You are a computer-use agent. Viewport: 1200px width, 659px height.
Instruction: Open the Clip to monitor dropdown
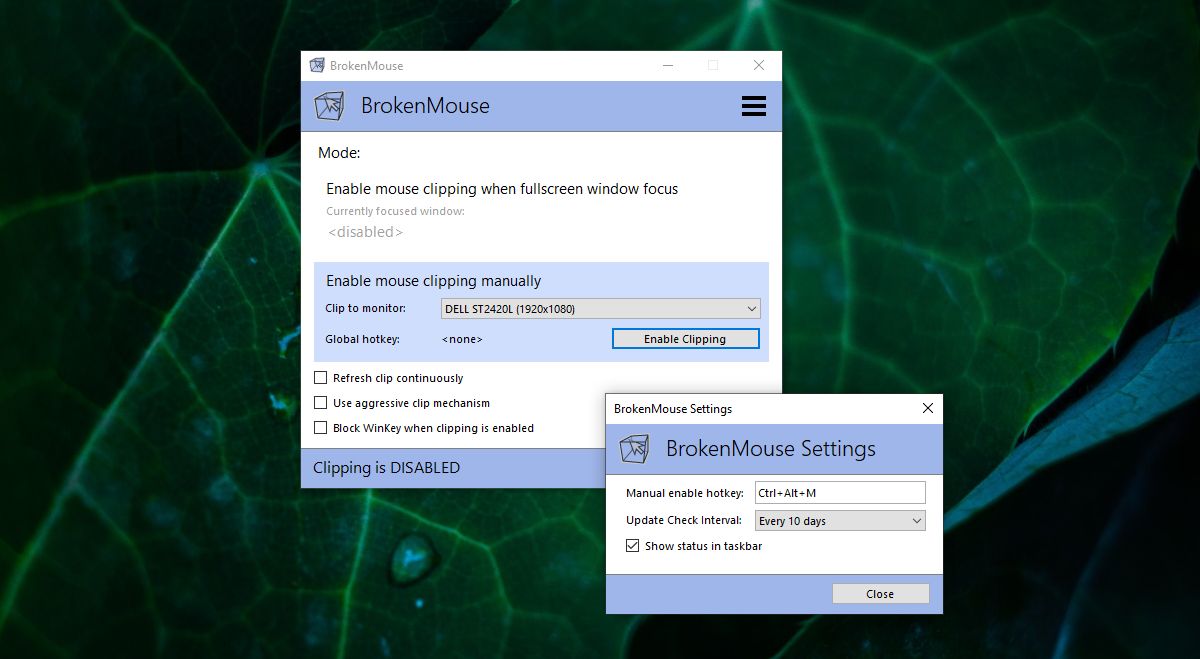[x=601, y=309]
